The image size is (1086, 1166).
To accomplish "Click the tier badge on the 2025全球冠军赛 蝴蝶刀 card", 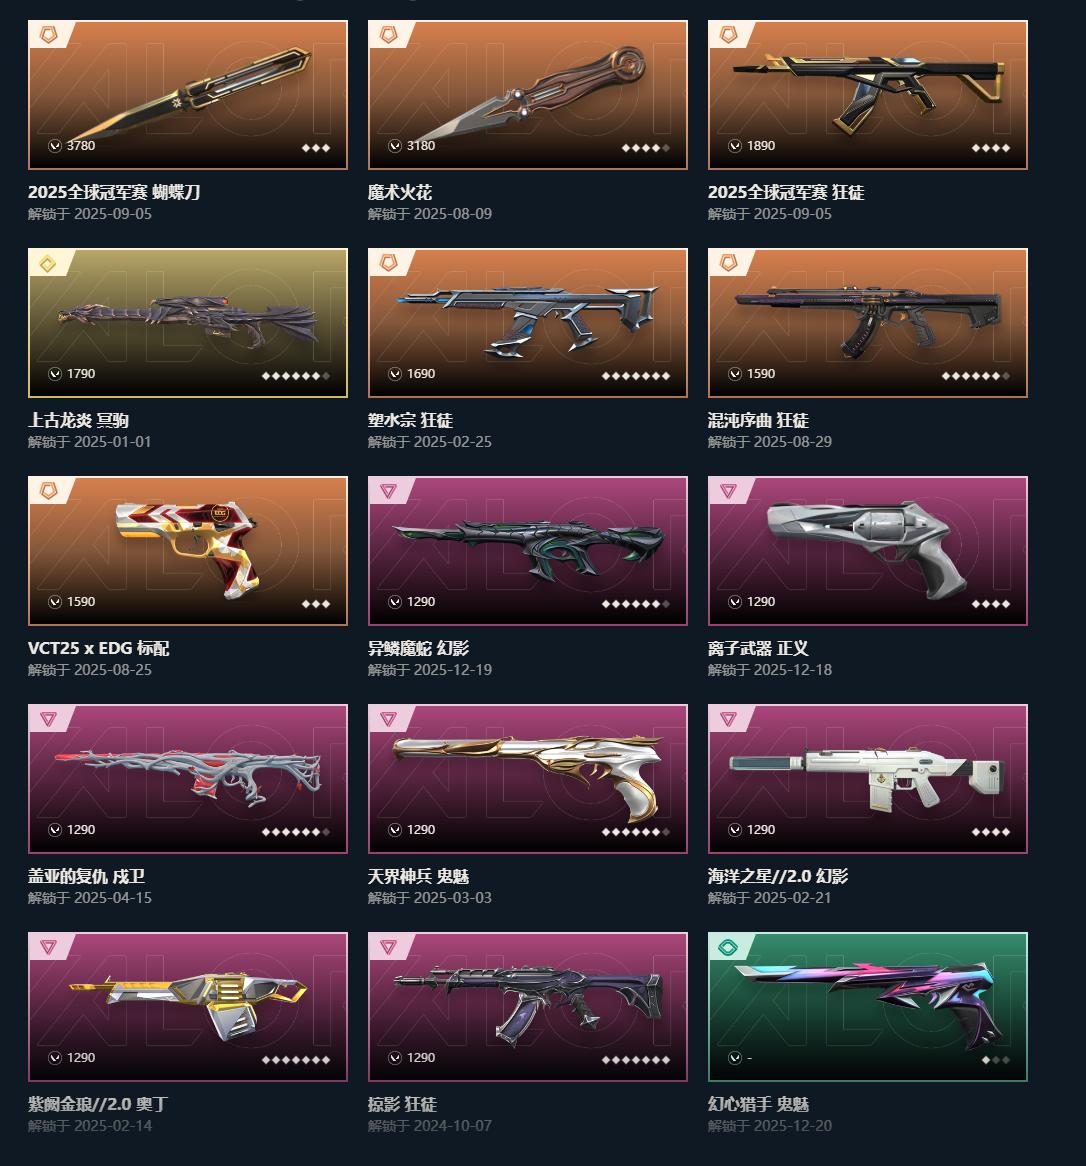I will [48, 35].
